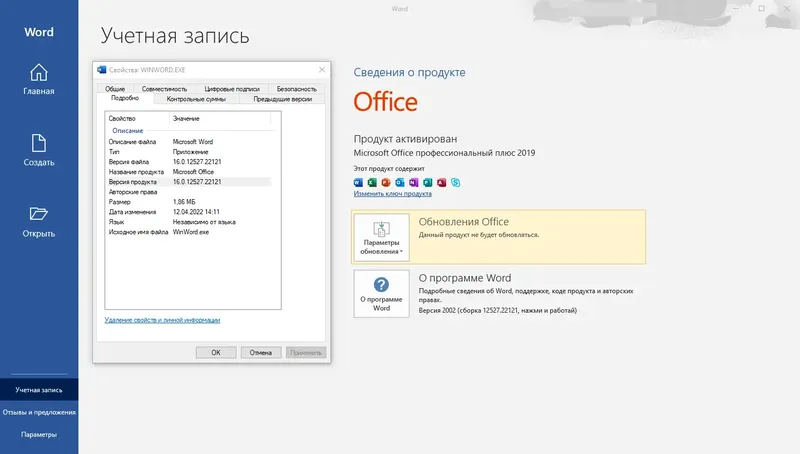Open Параметры in the Word sidebar
The image size is (800, 454).
coord(39,435)
